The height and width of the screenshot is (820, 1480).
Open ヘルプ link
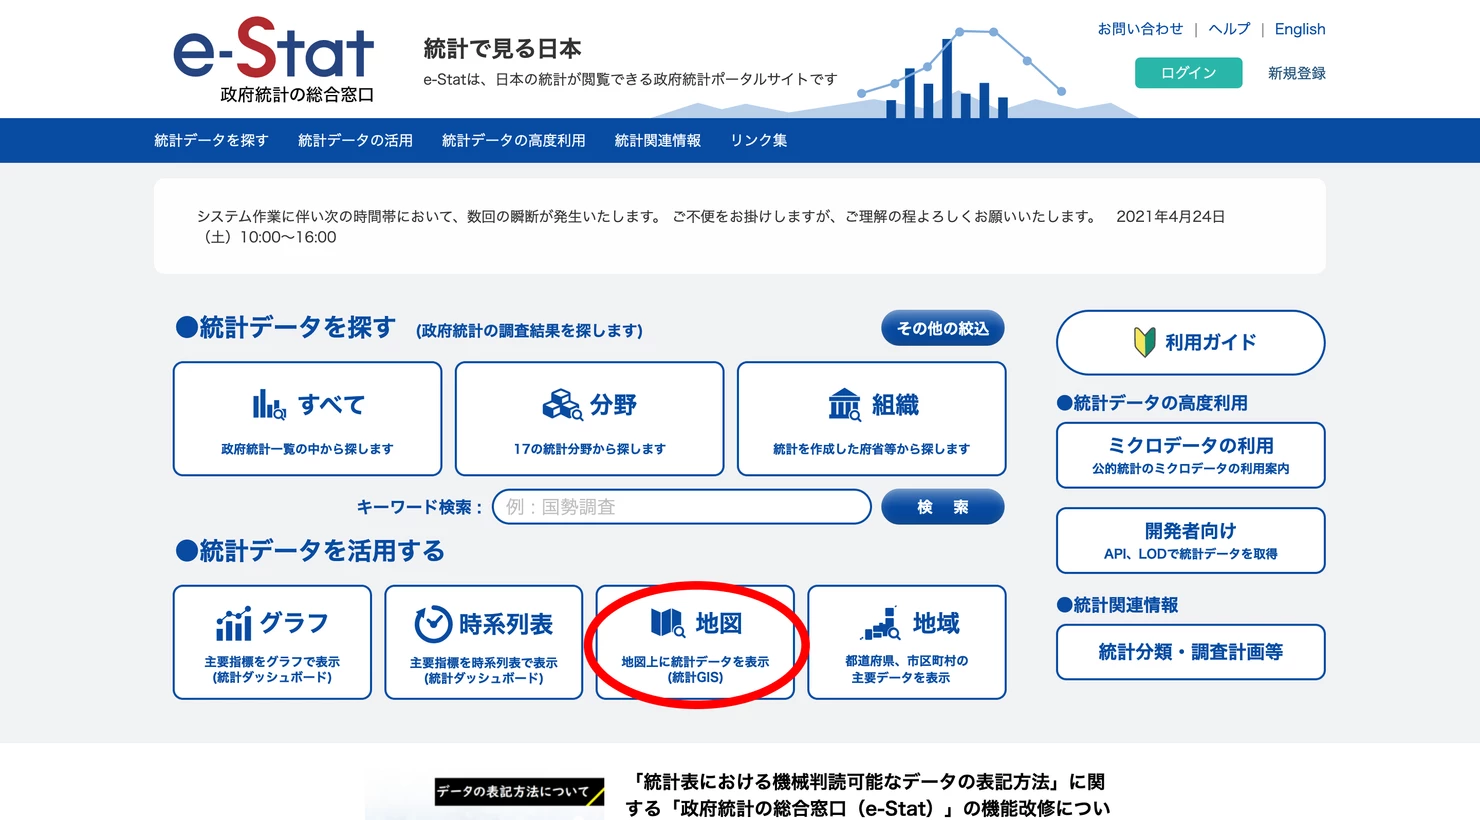[1229, 29]
